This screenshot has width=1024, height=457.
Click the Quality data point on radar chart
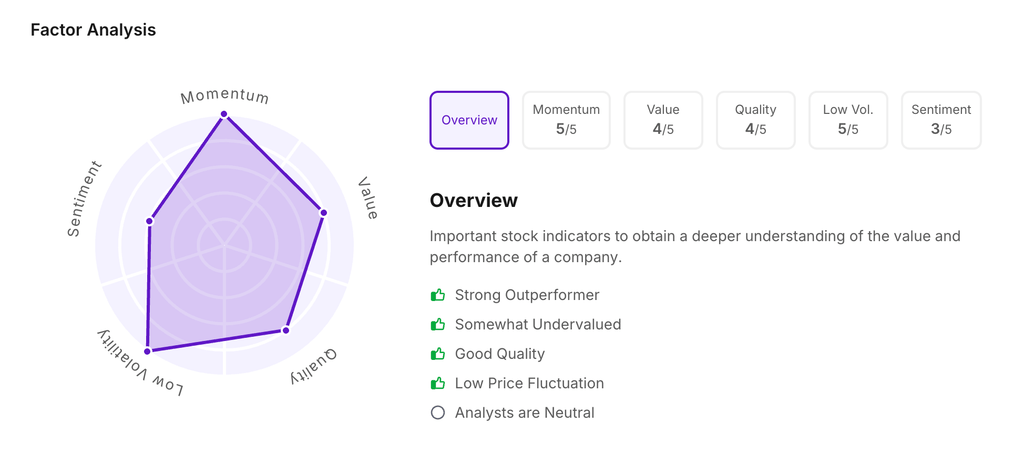286,330
